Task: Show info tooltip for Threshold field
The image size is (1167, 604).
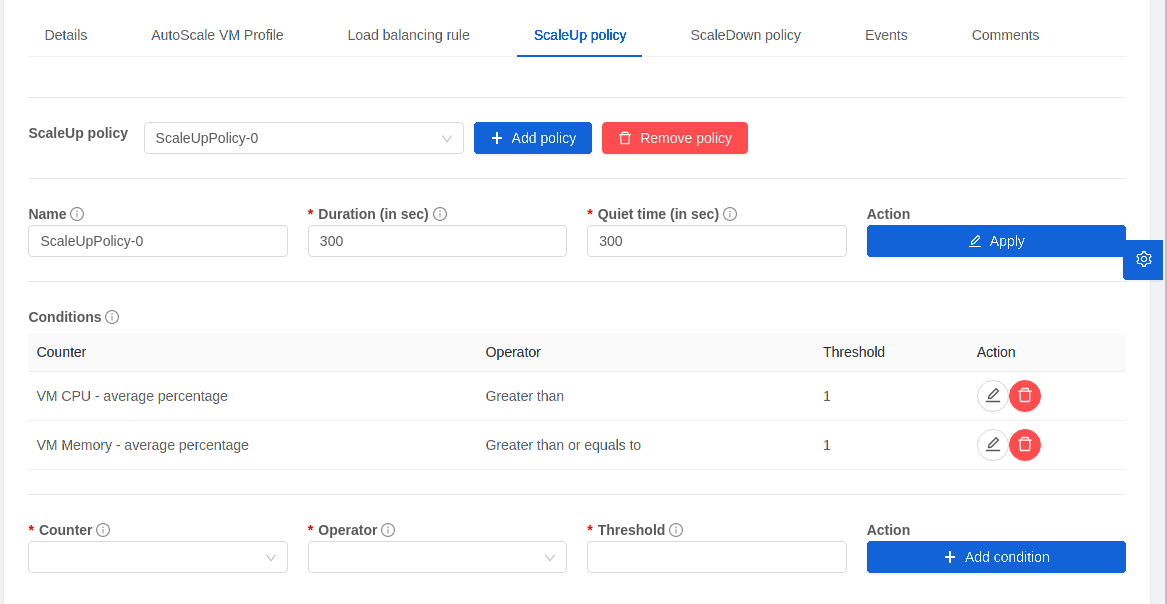Action: tap(676, 530)
